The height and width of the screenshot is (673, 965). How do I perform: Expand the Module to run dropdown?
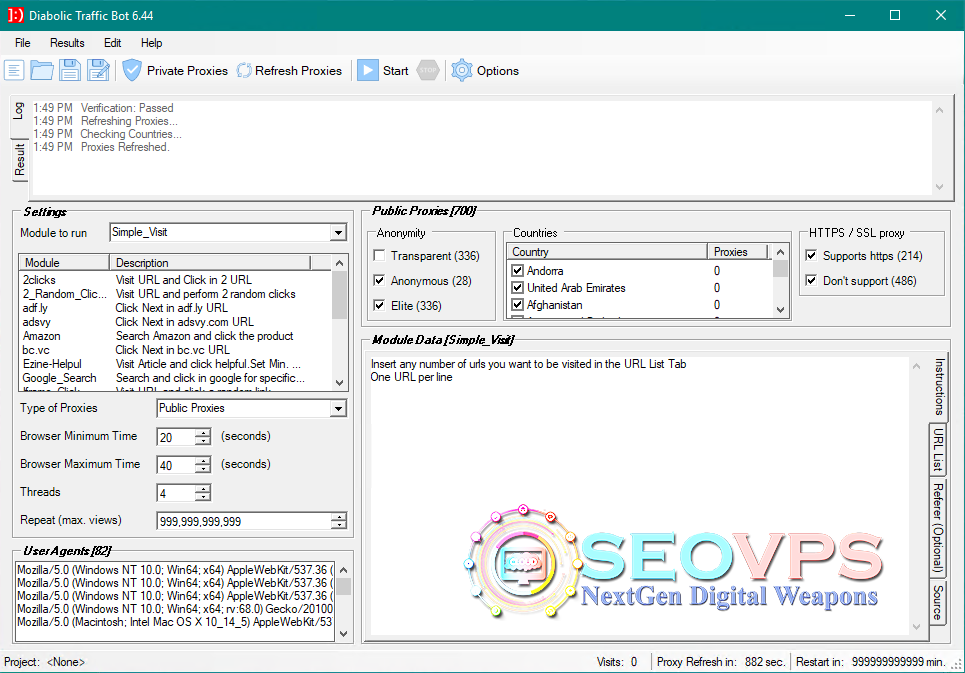pos(338,233)
